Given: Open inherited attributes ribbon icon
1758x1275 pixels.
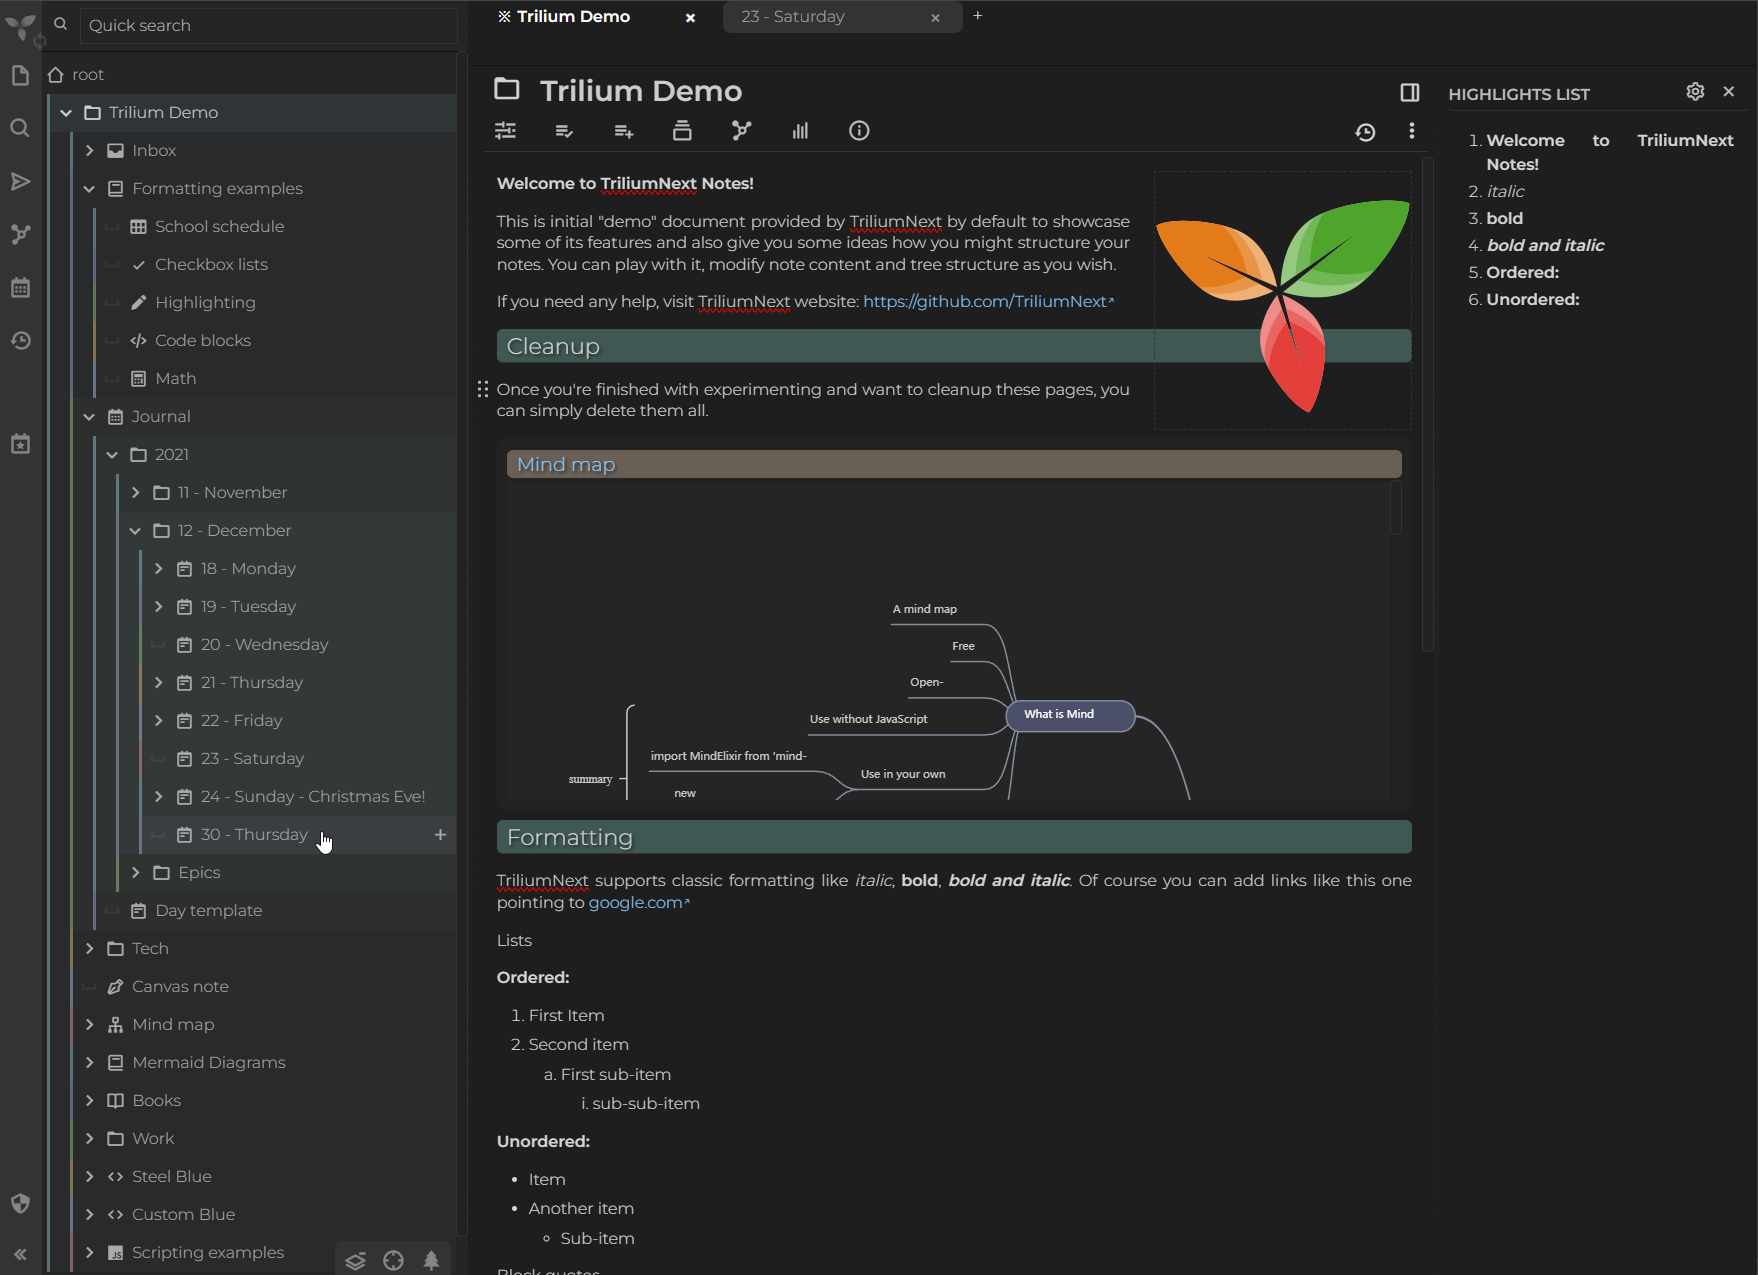Looking at the screenshot, I should tap(623, 131).
